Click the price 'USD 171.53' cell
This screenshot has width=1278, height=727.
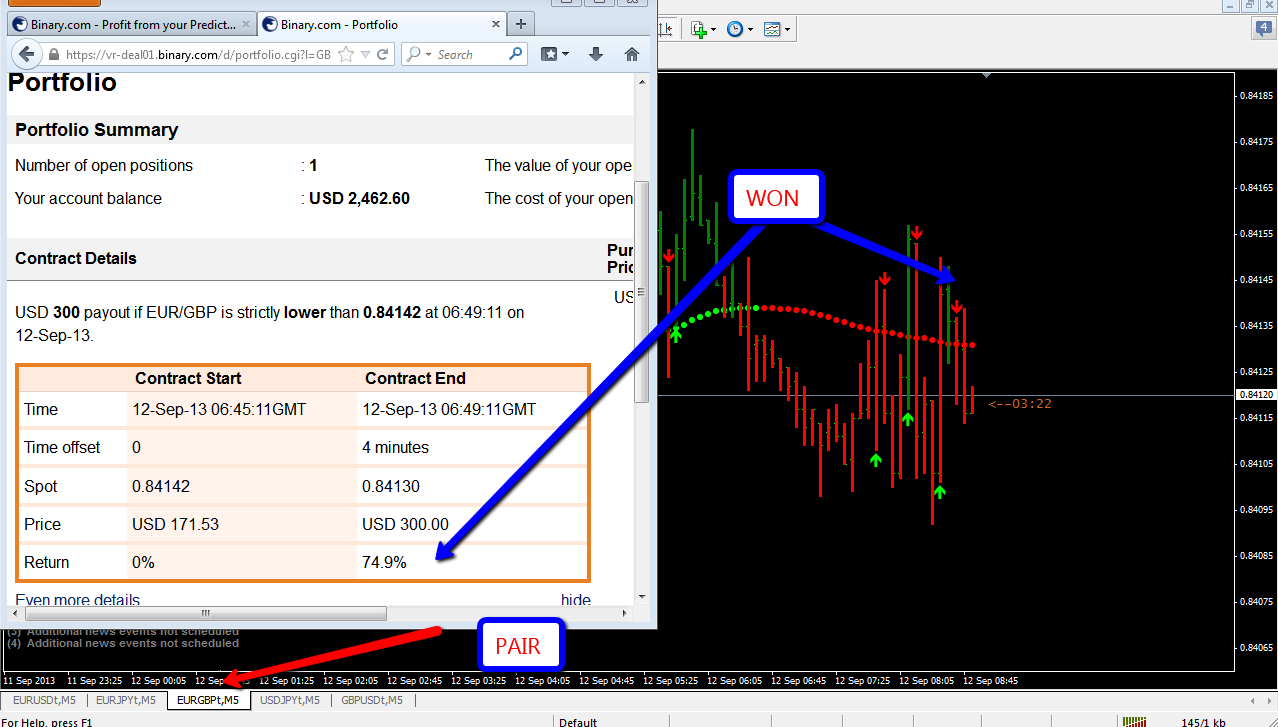click(175, 524)
